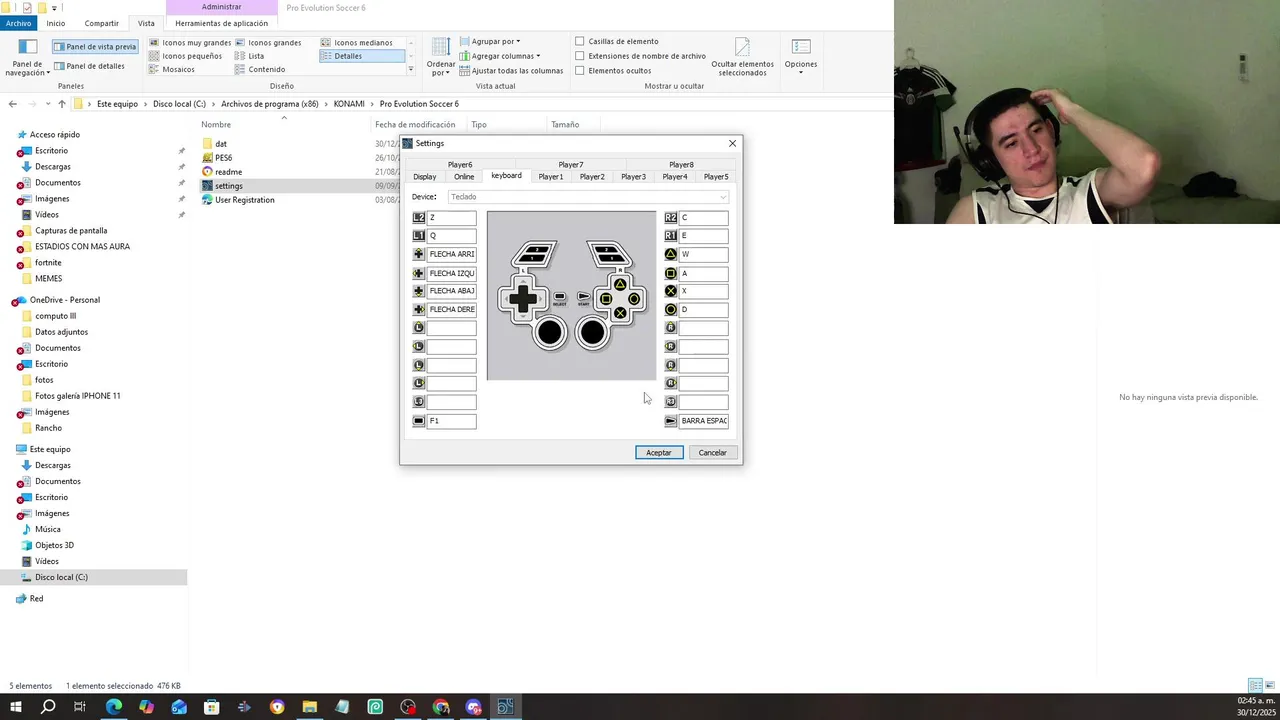
Task: Open Agregar columnas dropdown
Action: [500, 56]
